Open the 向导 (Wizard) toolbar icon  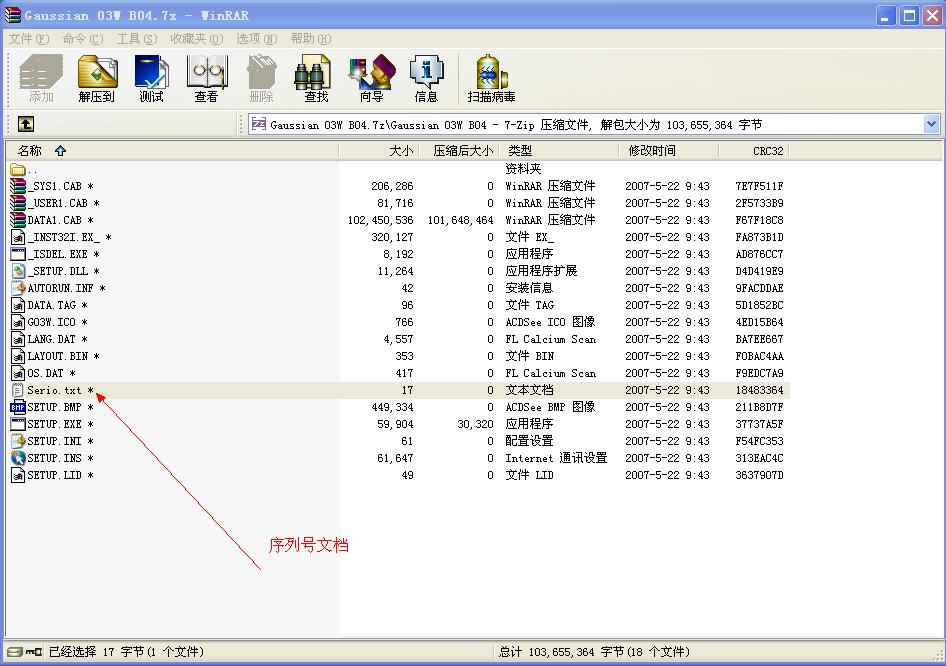click(372, 77)
